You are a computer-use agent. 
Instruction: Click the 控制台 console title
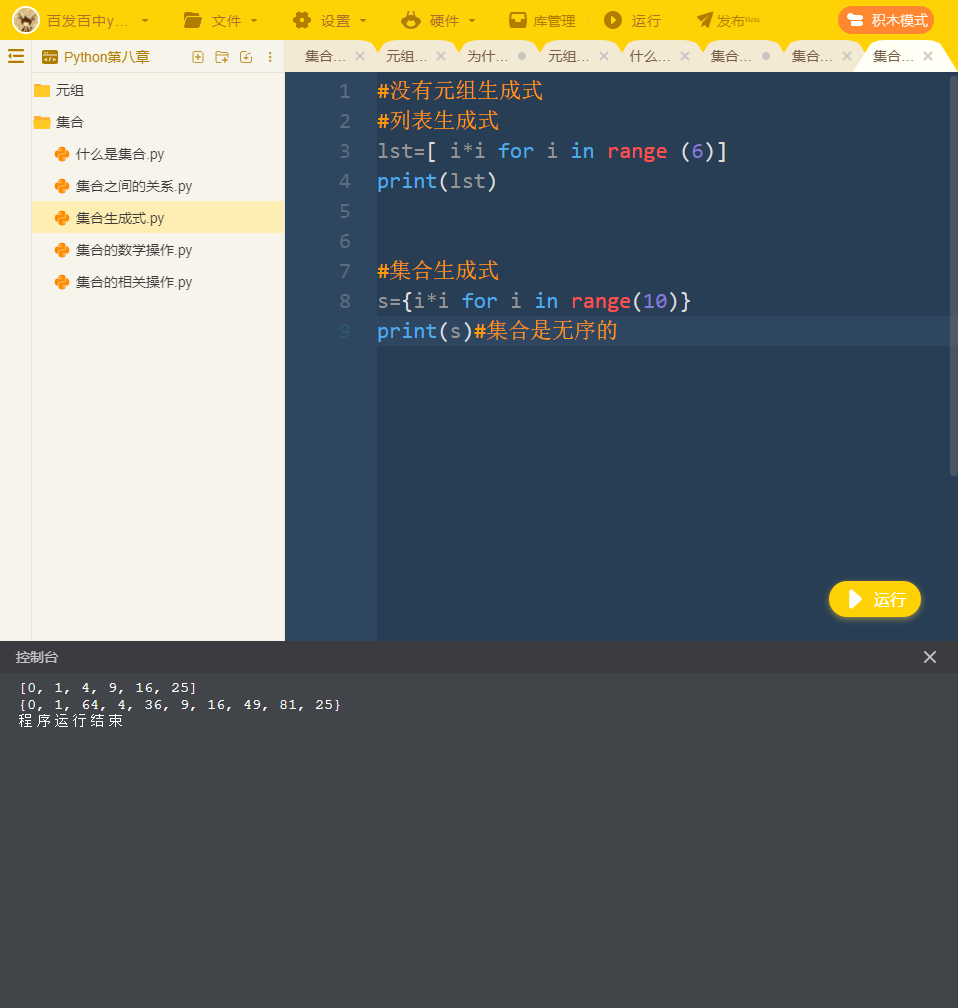coord(37,657)
